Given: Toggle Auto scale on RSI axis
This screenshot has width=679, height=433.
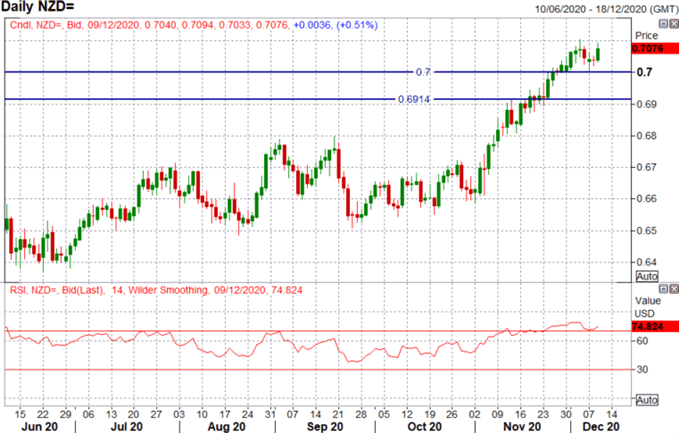Looking at the screenshot, I should 647,400.
